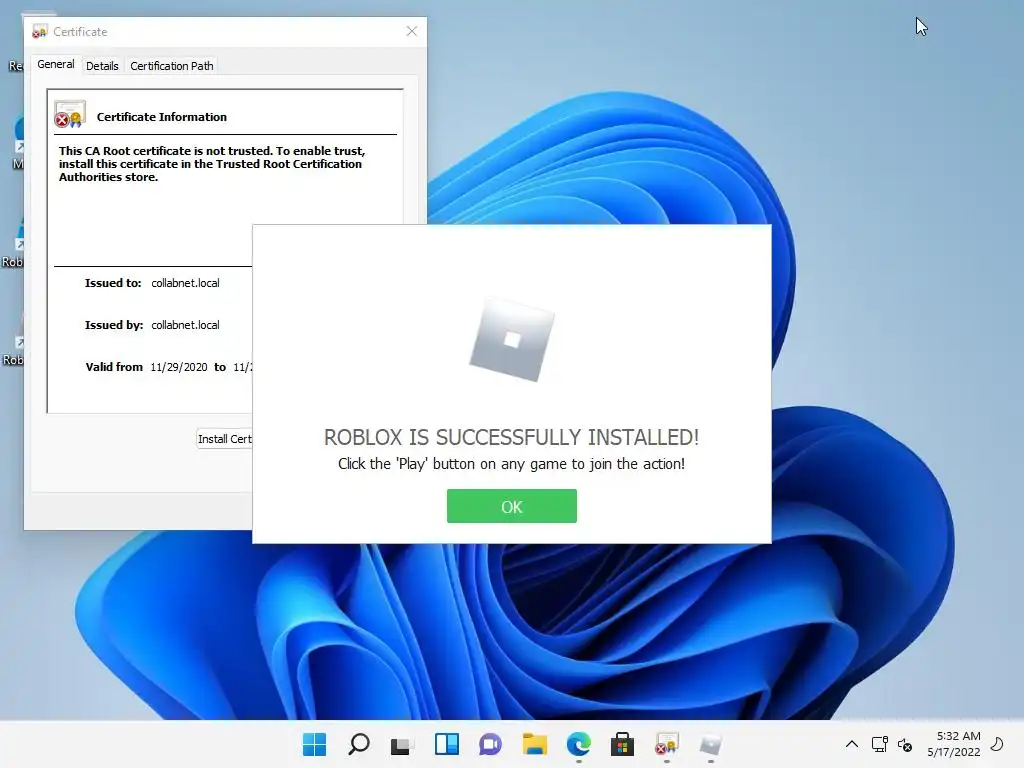Click the Roblox logo in install dialog
Screen dimensions: 1024x768
512,340
